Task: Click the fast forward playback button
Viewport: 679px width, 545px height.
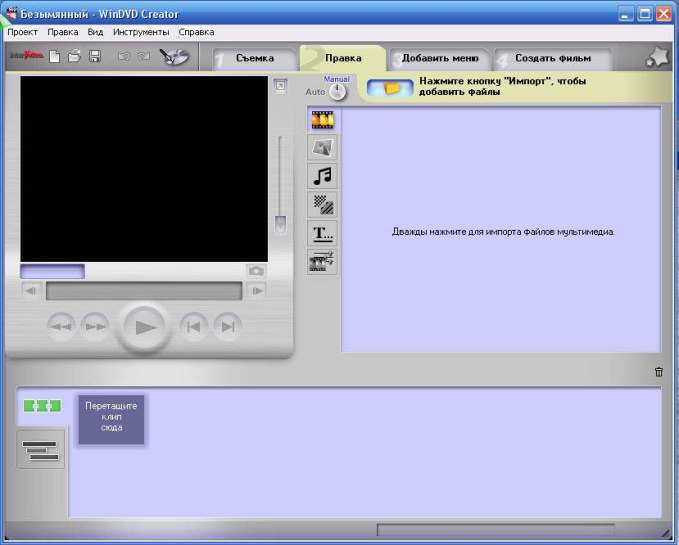Action: [x=95, y=327]
